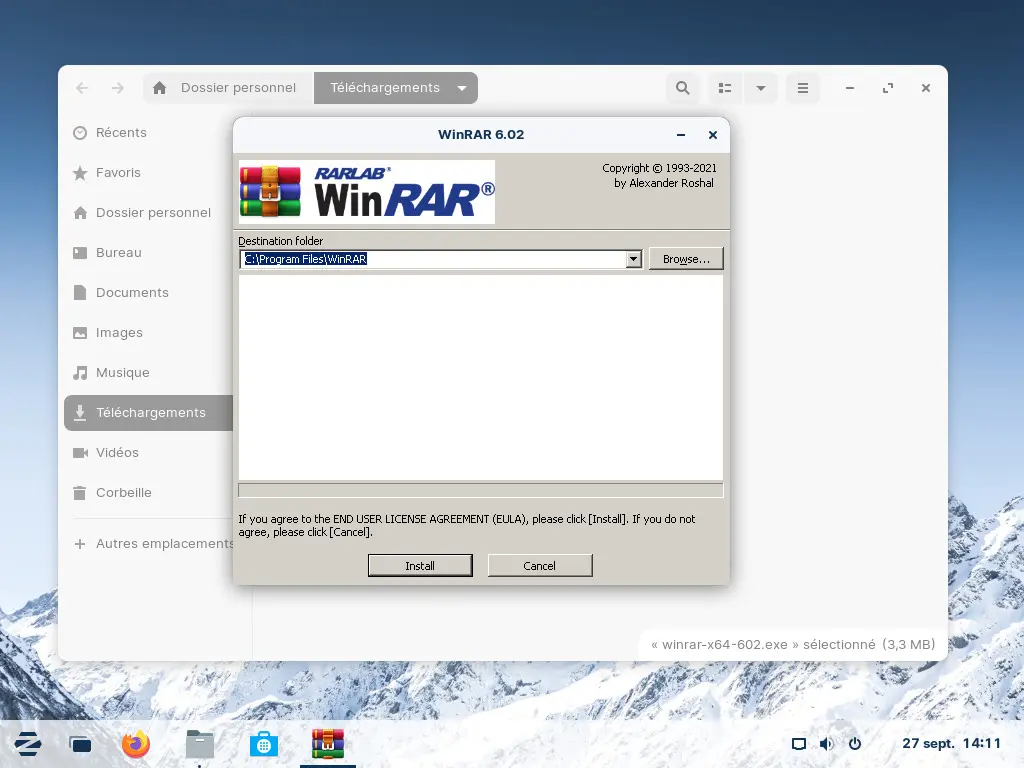Open the file manager search
Image resolution: width=1024 pixels, height=768 pixels.
(x=683, y=88)
